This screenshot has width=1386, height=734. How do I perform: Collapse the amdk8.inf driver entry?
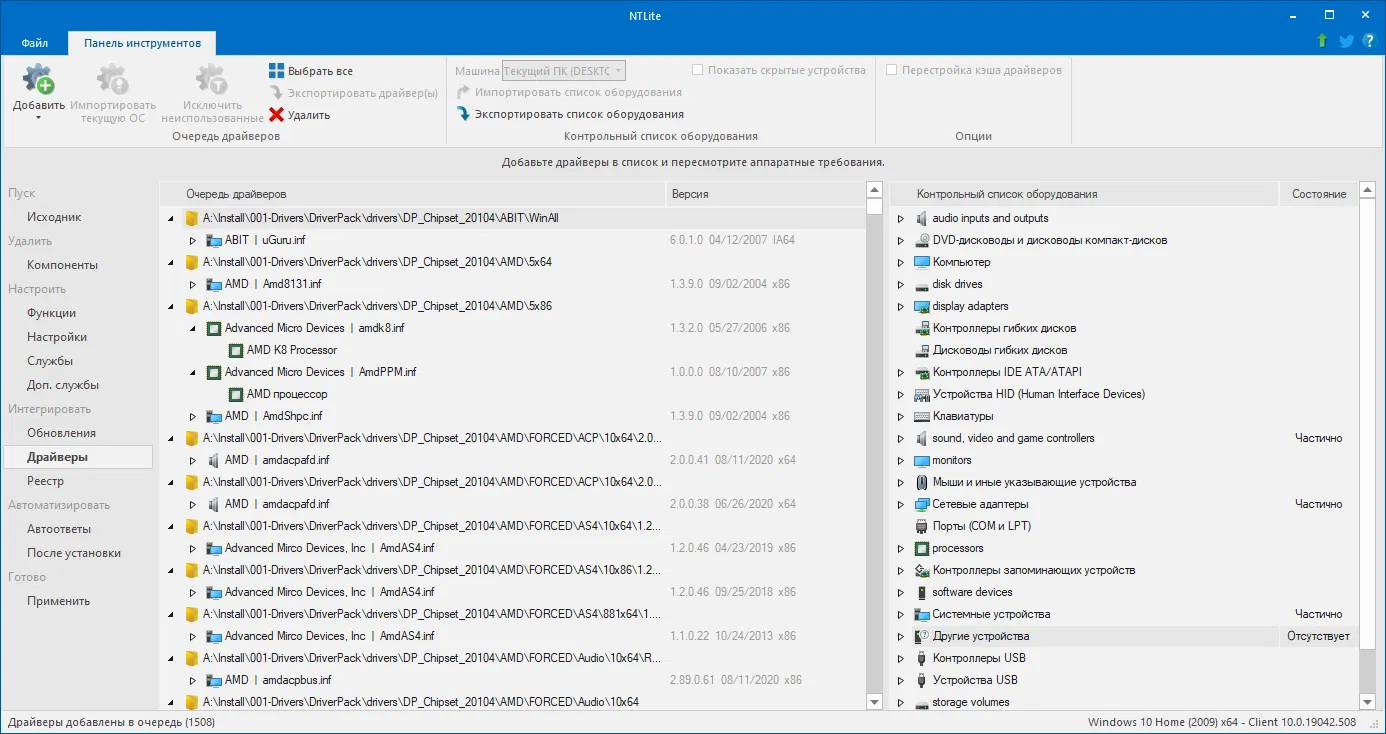point(192,328)
